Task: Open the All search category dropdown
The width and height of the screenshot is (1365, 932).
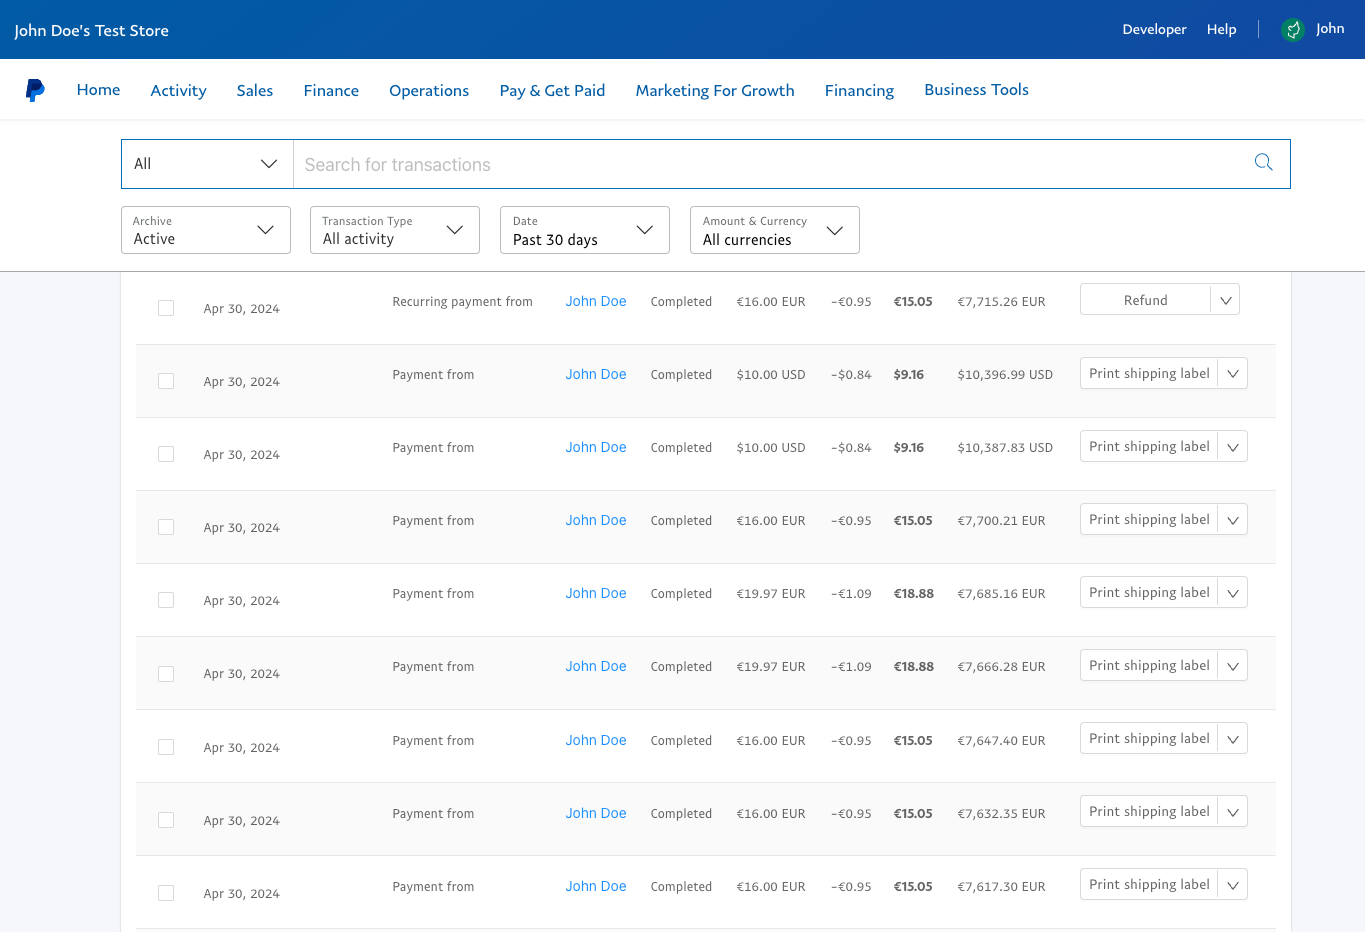Action: point(207,164)
